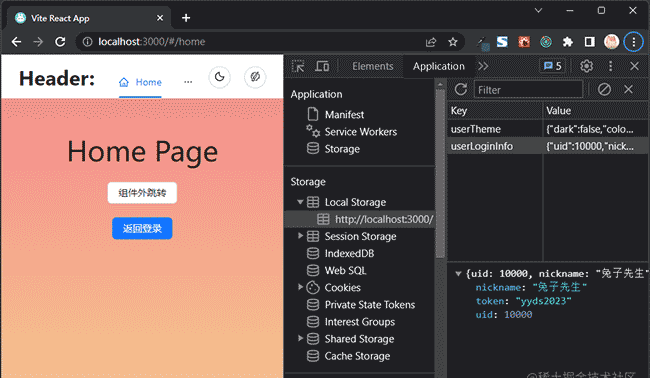The height and width of the screenshot is (378, 650).
Task: Click the share page icon in address bar
Action: (431, 42)
